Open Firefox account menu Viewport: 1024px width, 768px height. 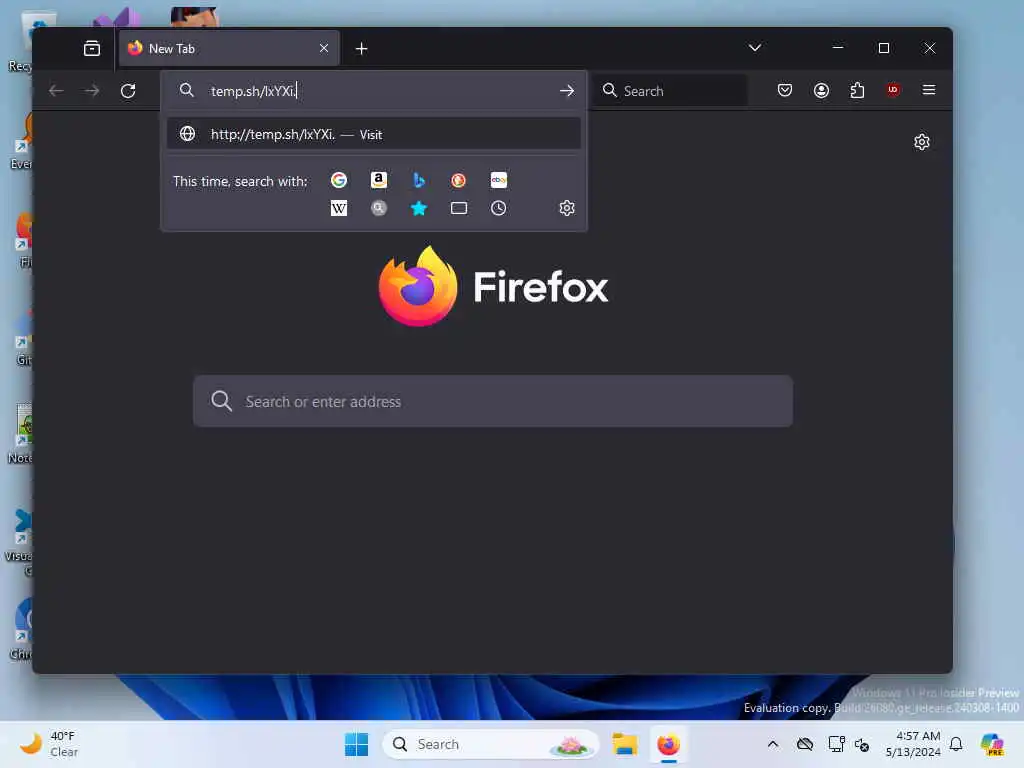[x=822, y=90]
